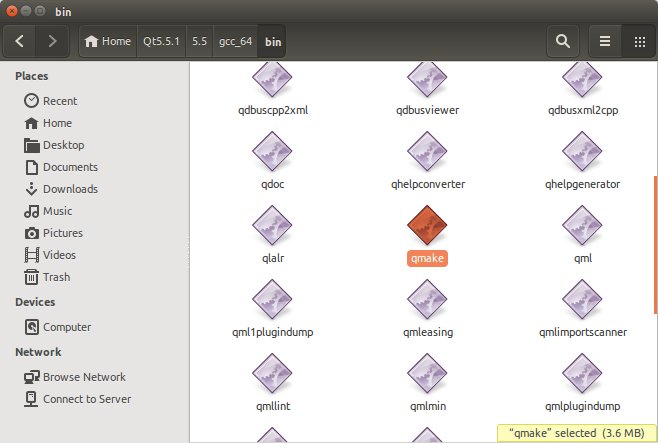Switch to list view
This screenshot has height=443, width=658.
(605, 41)
